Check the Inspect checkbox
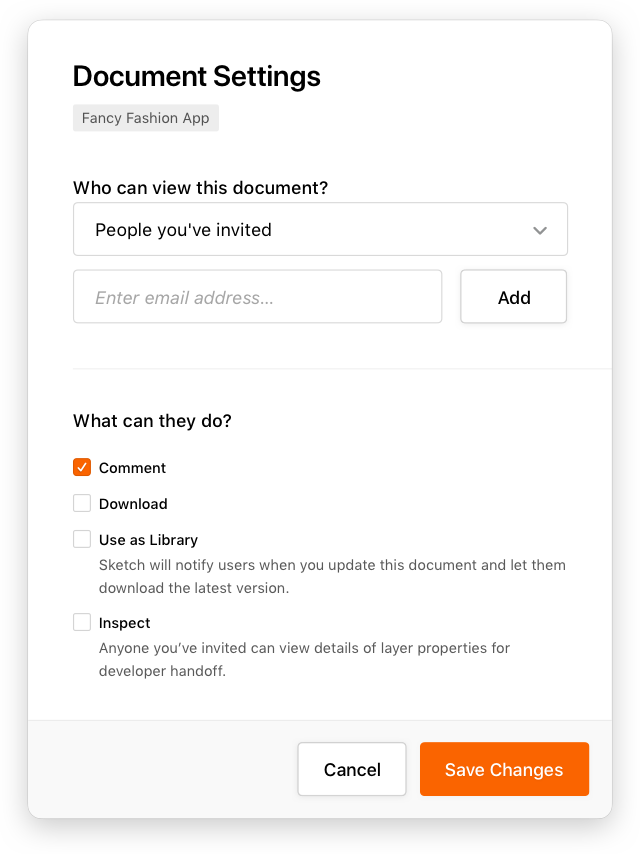Screen dimensions: 640x854 click(82, 622)
